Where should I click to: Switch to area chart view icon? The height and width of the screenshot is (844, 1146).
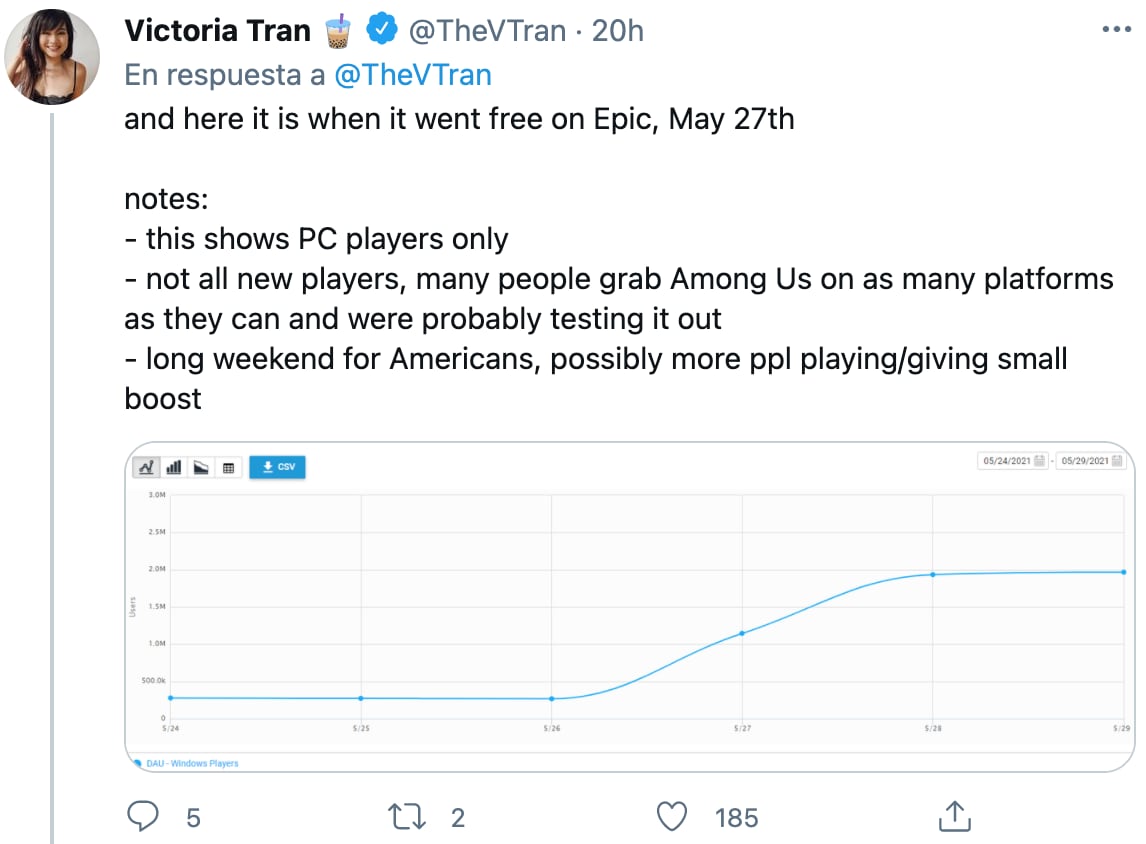tap(201, 467)
